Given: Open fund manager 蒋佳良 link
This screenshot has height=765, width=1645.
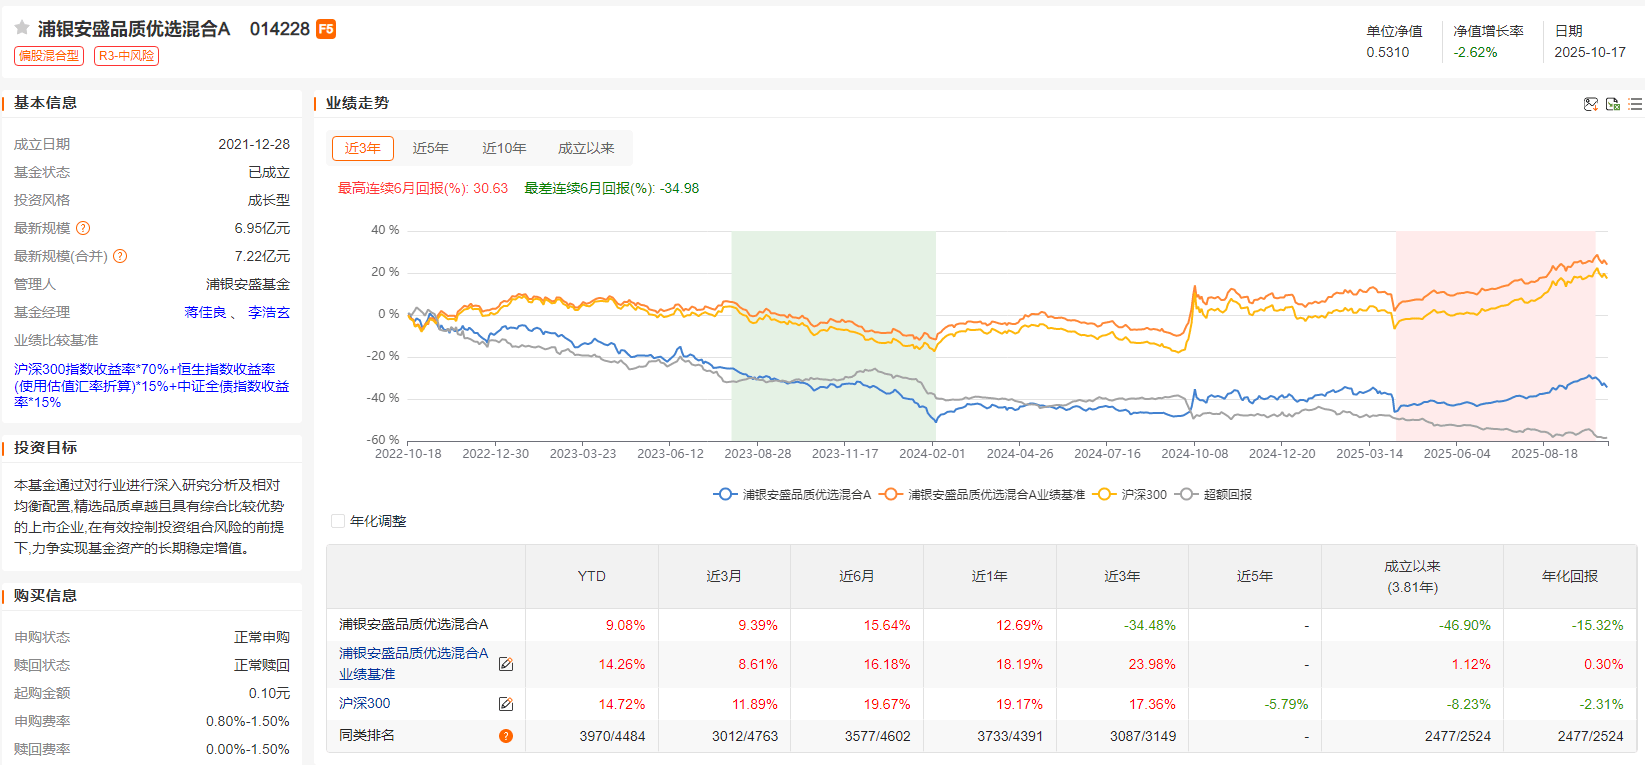Looking at the screenshot, I should [205, 312].
